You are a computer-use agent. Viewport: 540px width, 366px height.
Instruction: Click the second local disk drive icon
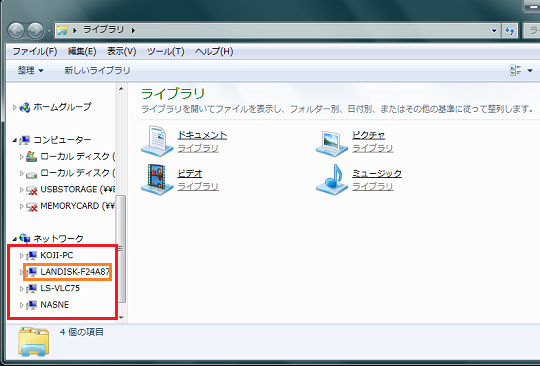(x=32, y=174)
